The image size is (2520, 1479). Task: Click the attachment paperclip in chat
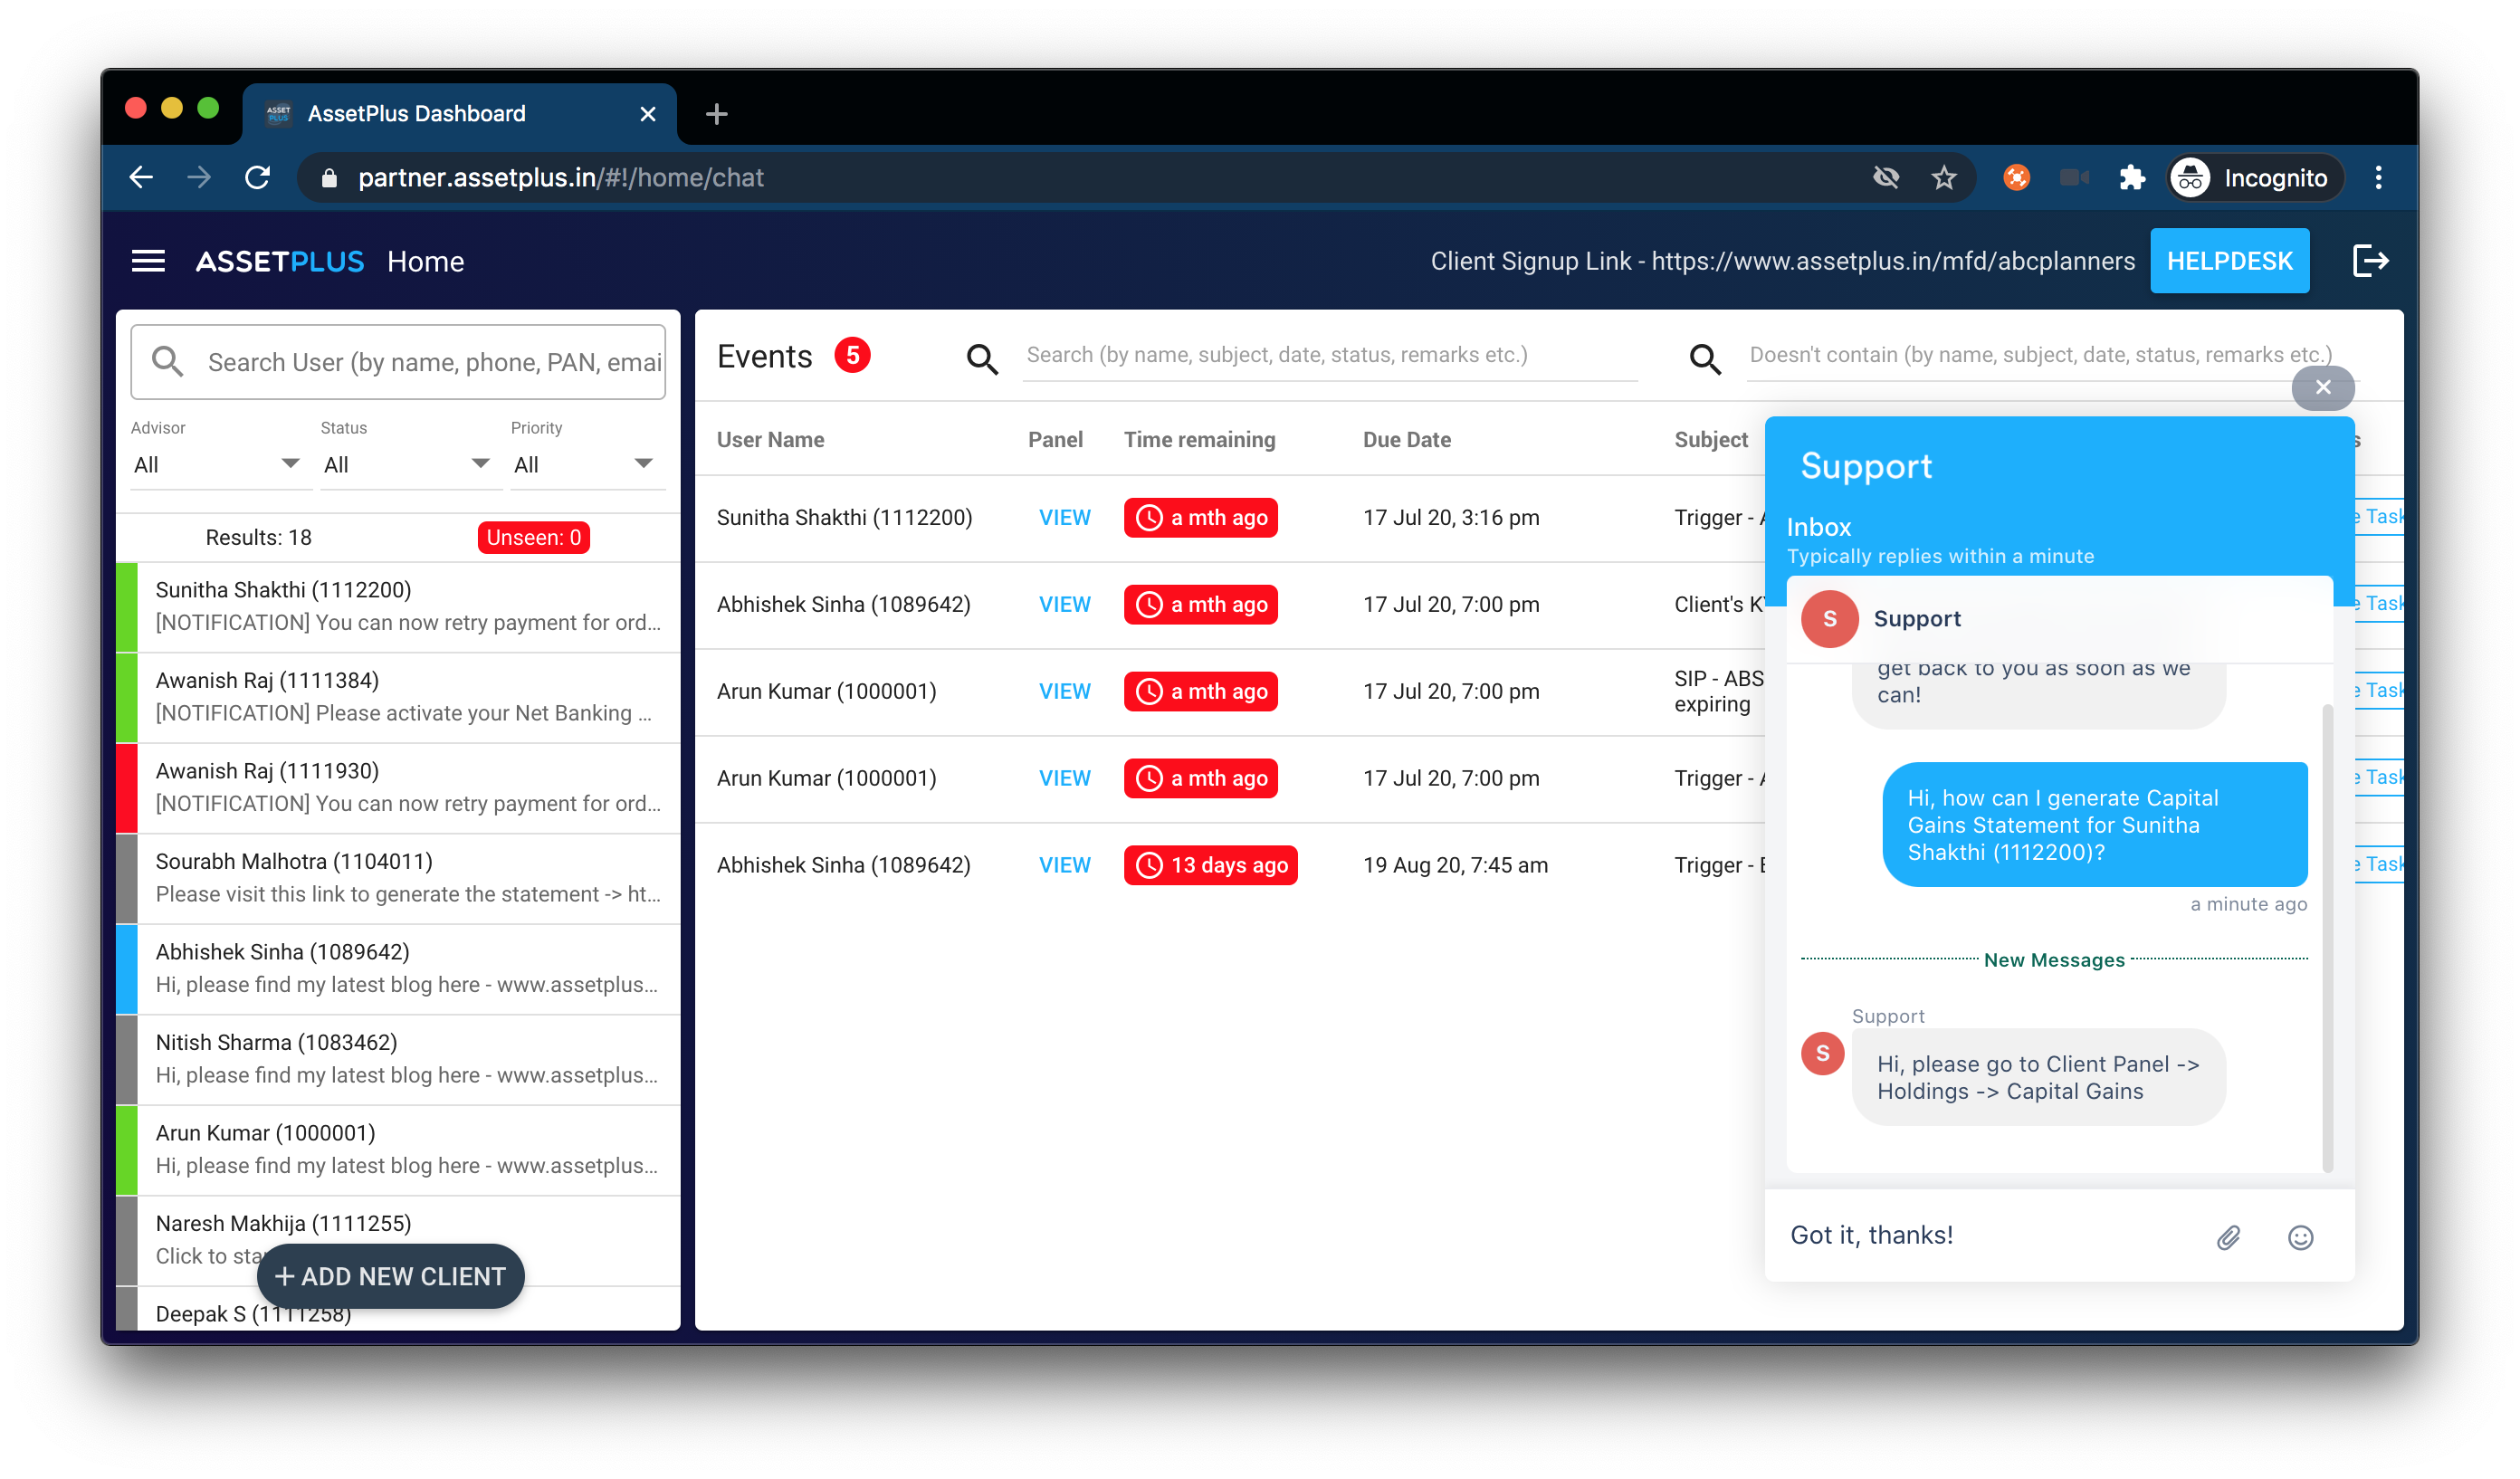(x=2228, y=1237)
